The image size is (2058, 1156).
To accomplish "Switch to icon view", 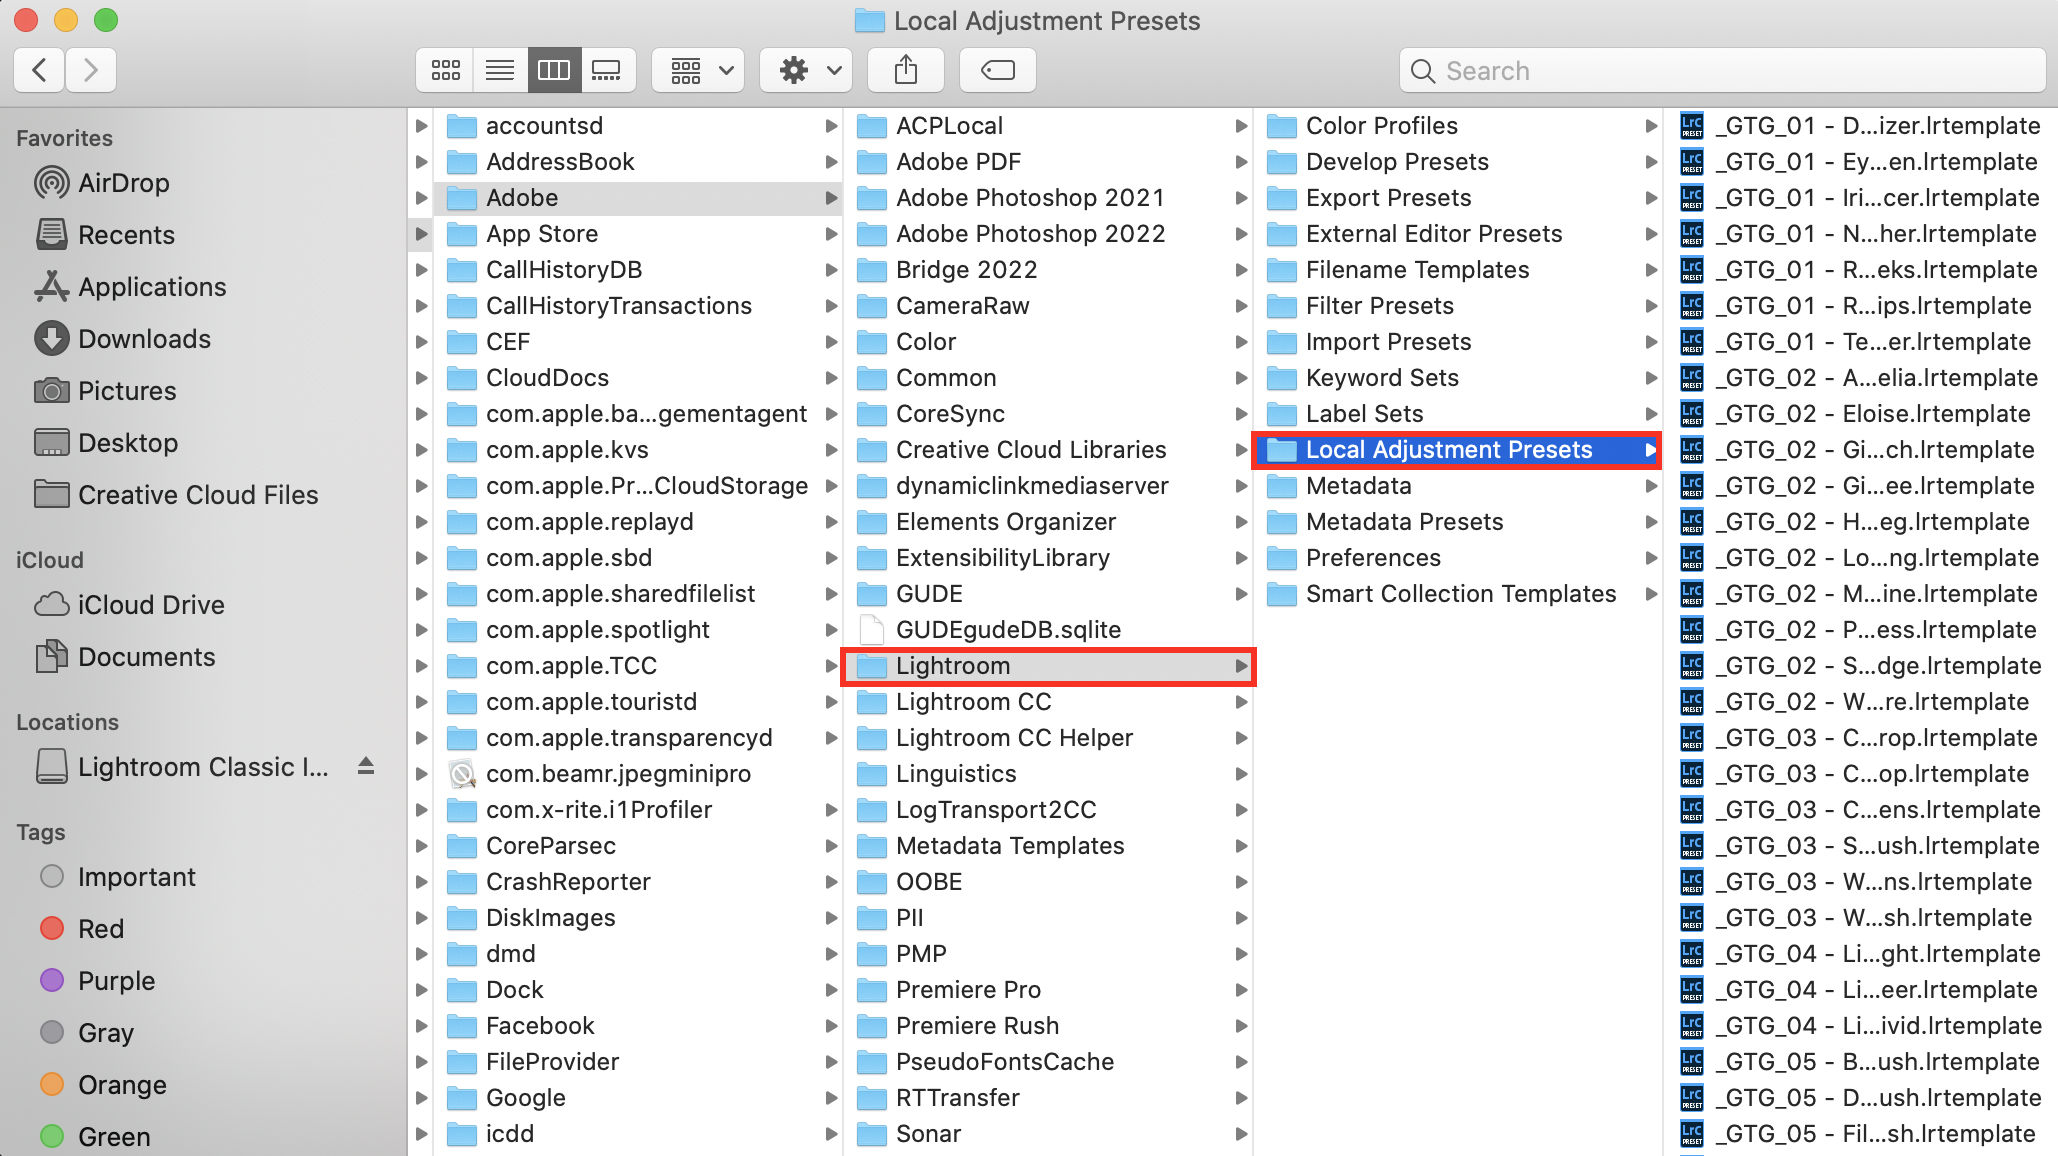I will (446, 70).
